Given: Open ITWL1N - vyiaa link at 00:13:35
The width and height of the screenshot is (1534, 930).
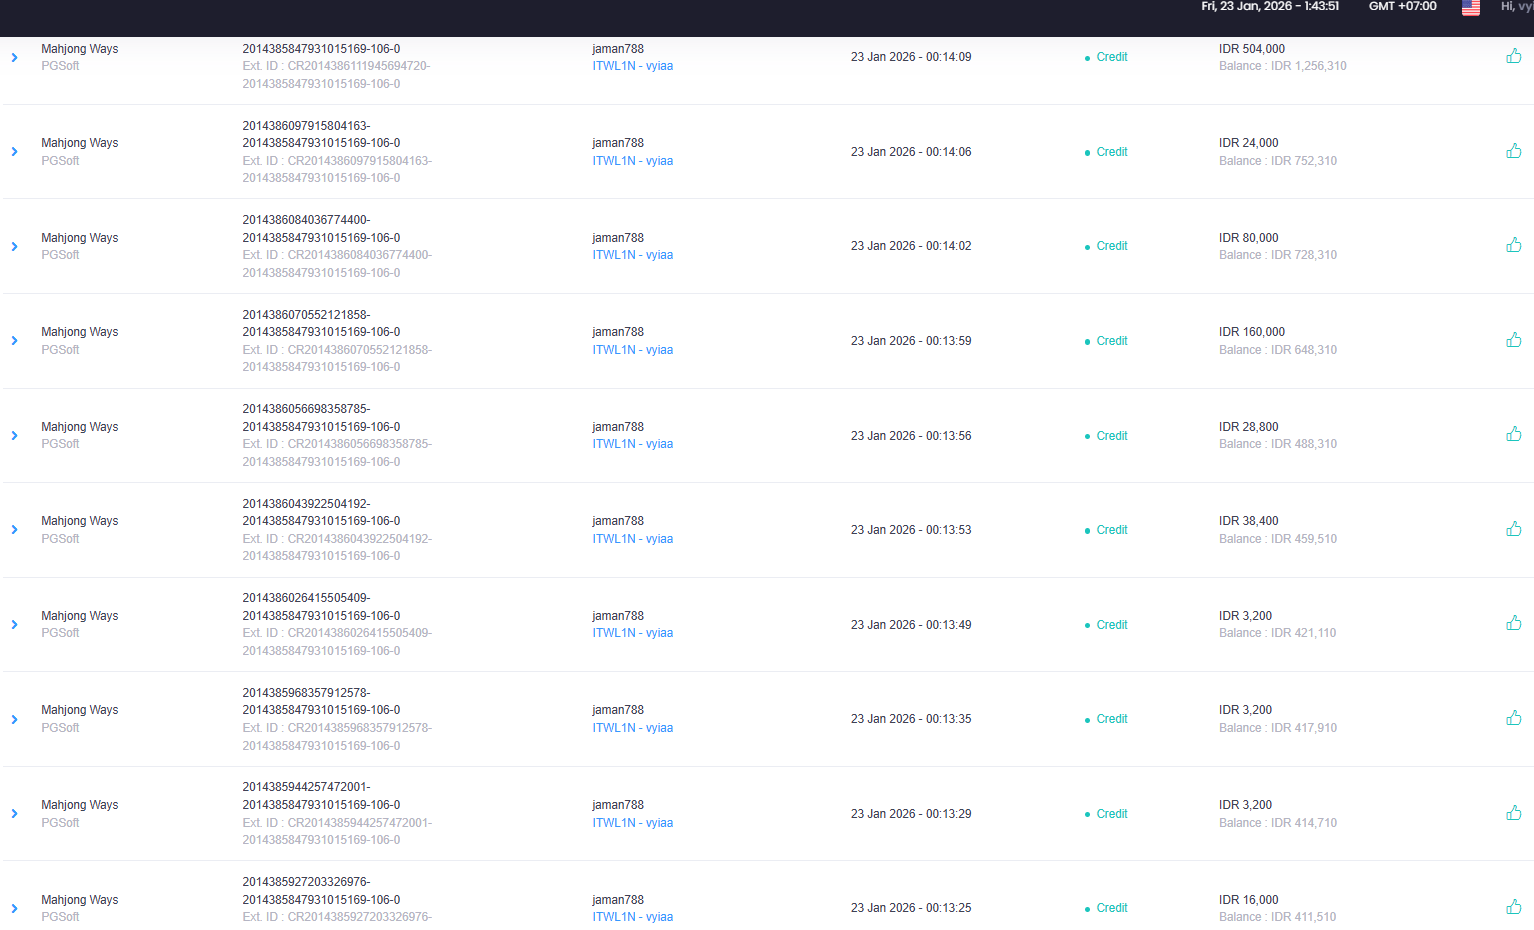Looking at the screenshot, I should click(632, 728).
